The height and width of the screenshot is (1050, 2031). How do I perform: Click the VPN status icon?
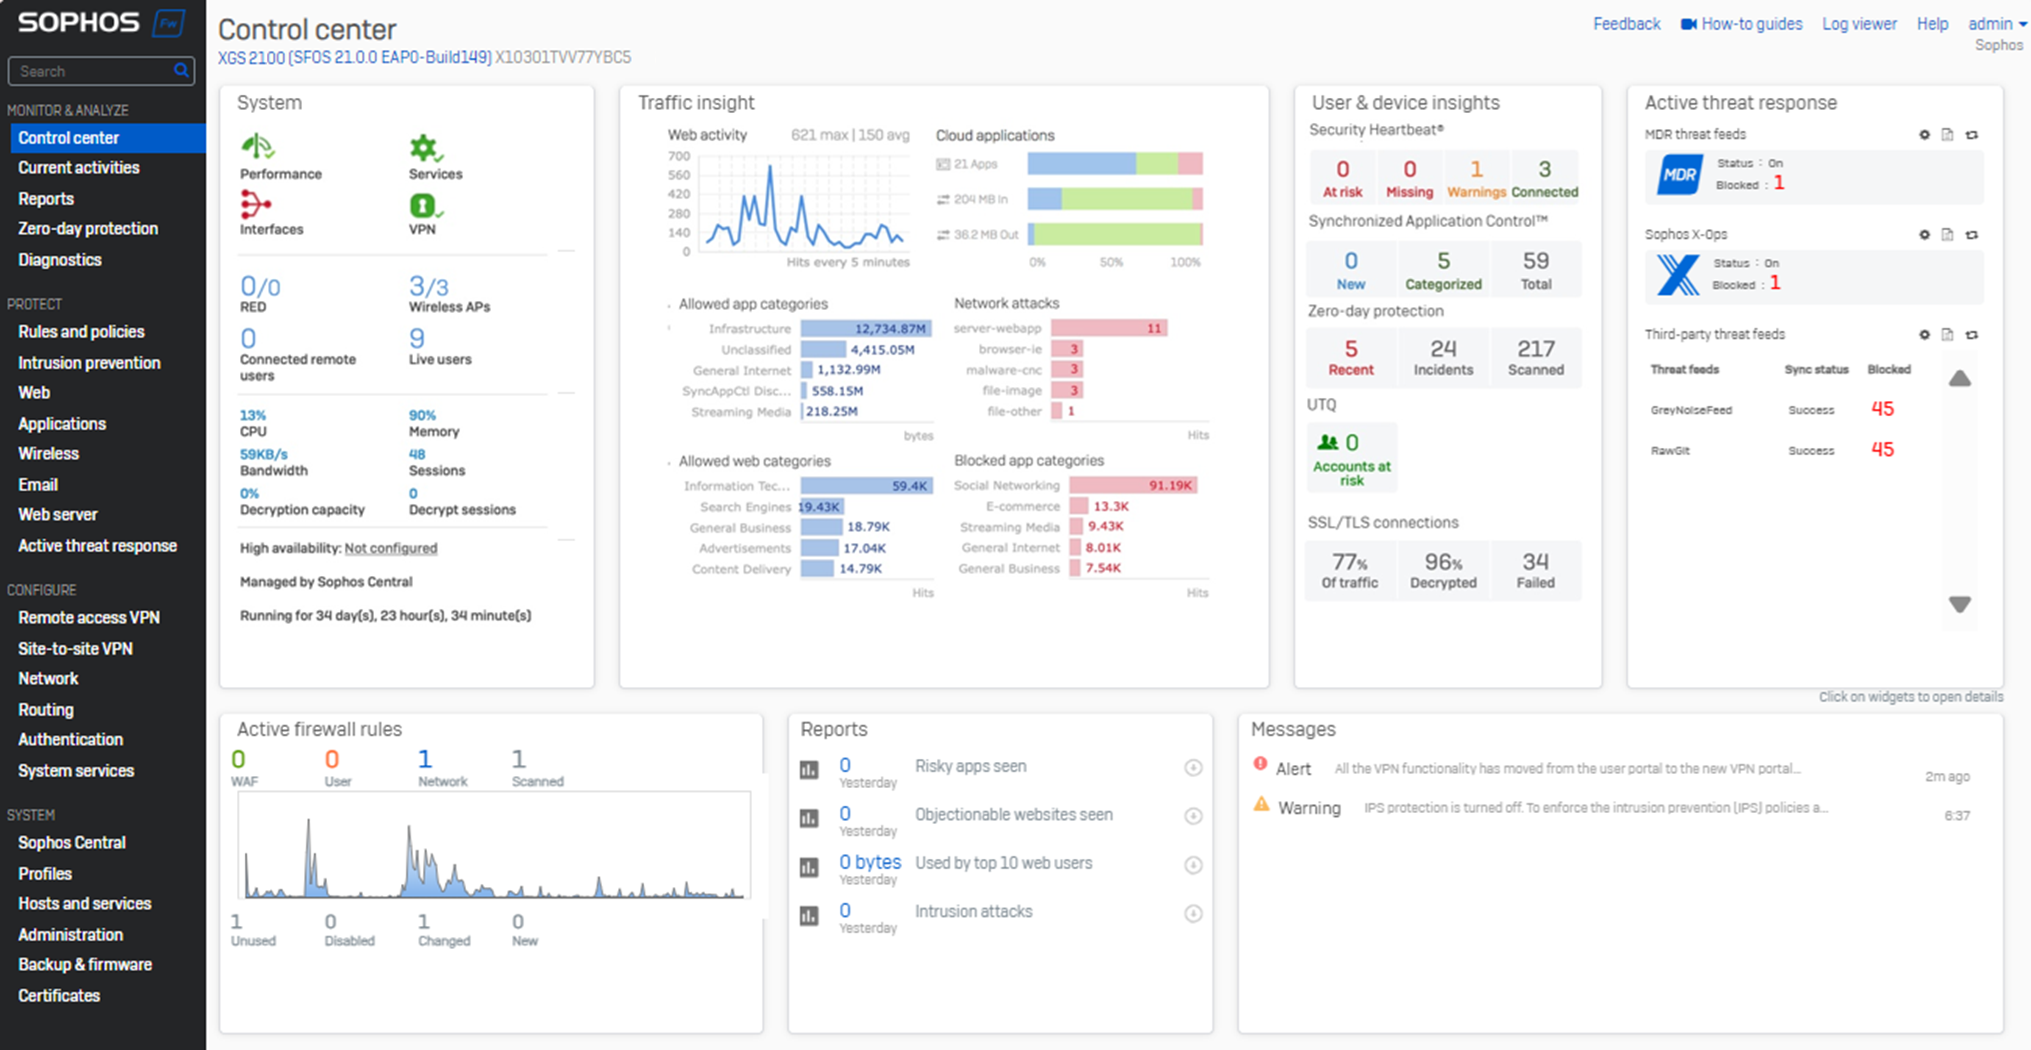pos(423,208)
